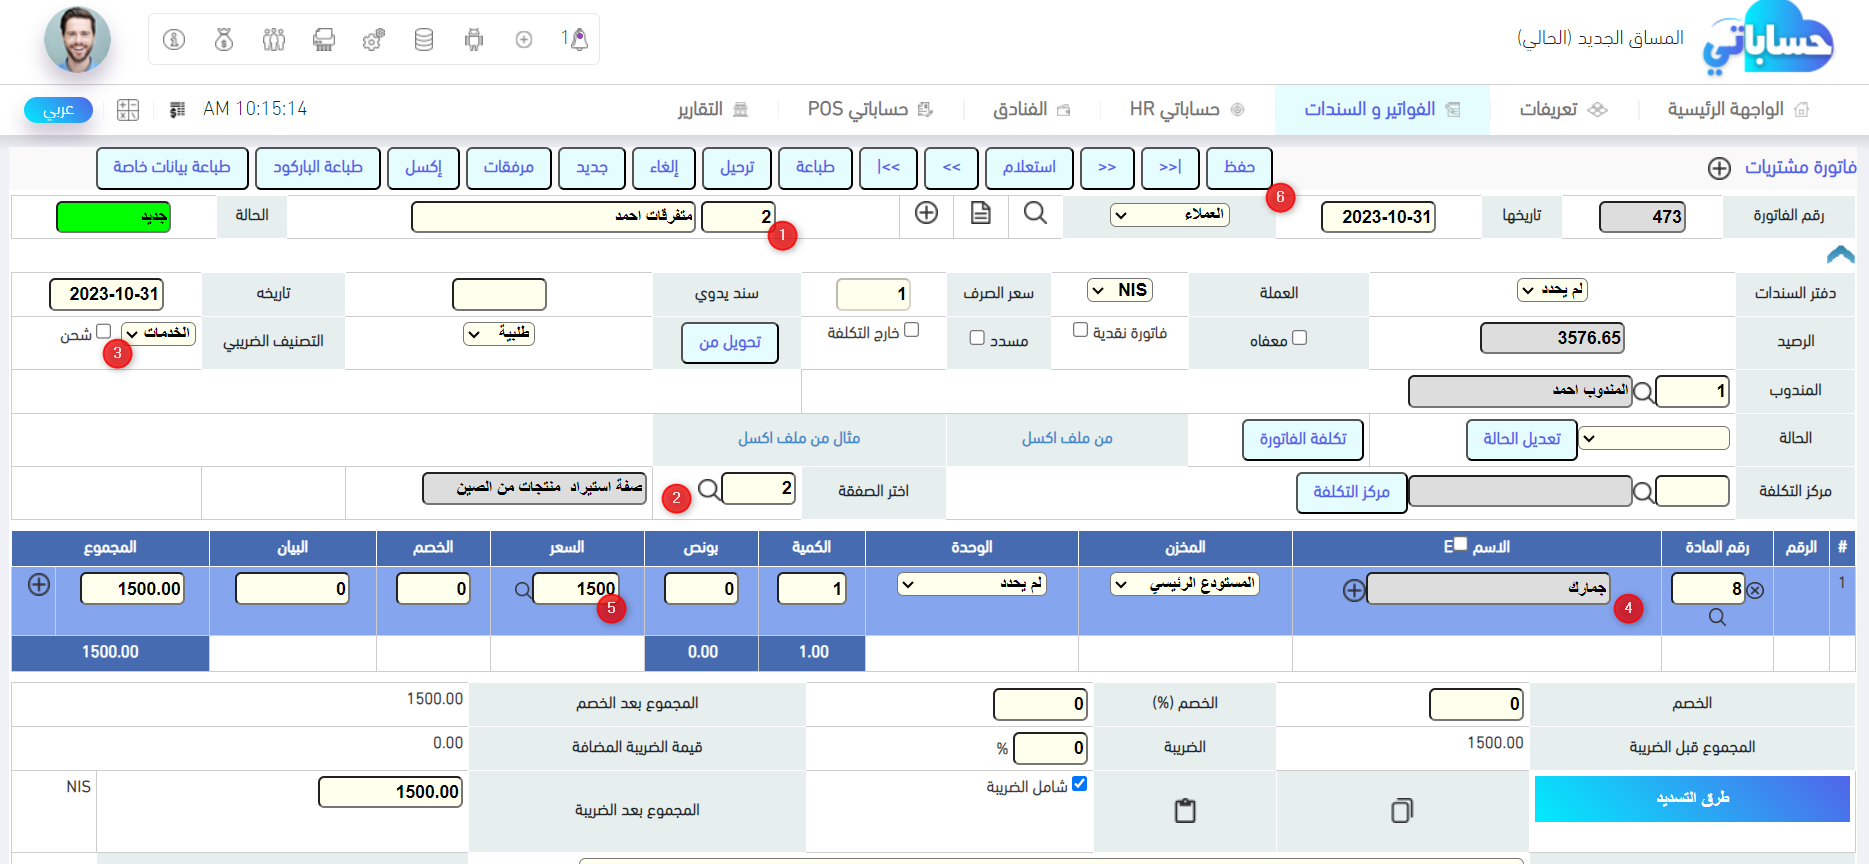Click the invoice date field 2023-10-31
The height and width of the screenshot is (864, 1869).
click(1378, 217)
